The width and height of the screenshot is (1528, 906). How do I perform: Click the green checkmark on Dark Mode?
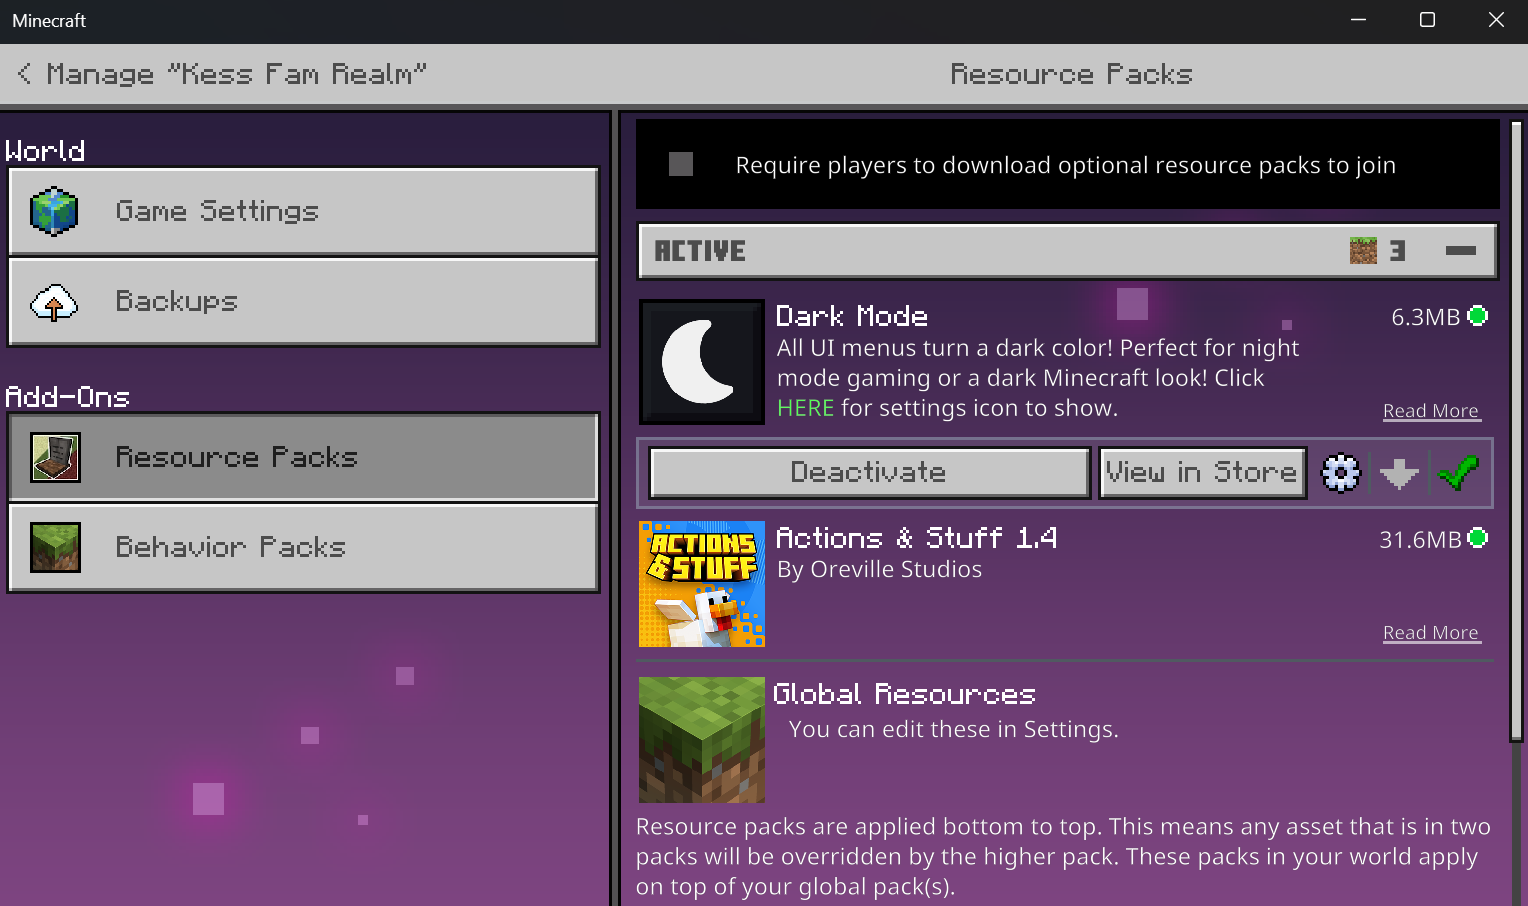[x=1459, y=473]
